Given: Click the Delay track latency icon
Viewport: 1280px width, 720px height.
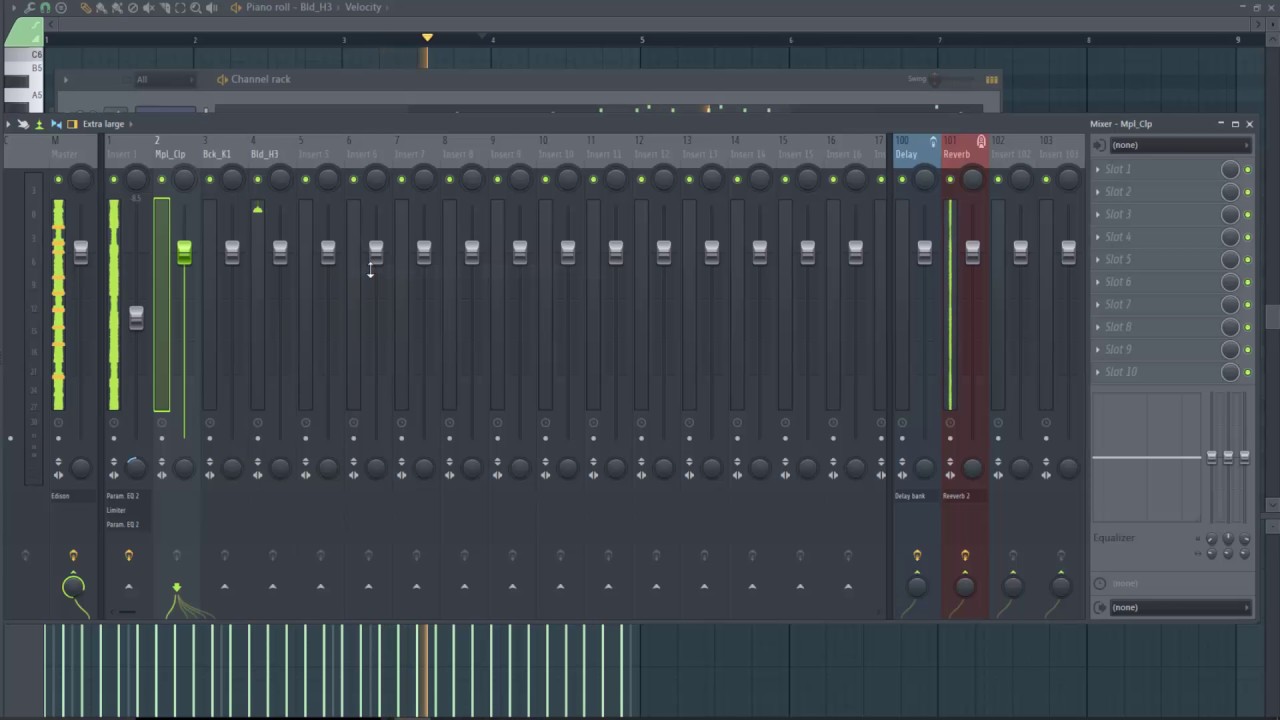Looking at the screenshot, I should point(933,142).
